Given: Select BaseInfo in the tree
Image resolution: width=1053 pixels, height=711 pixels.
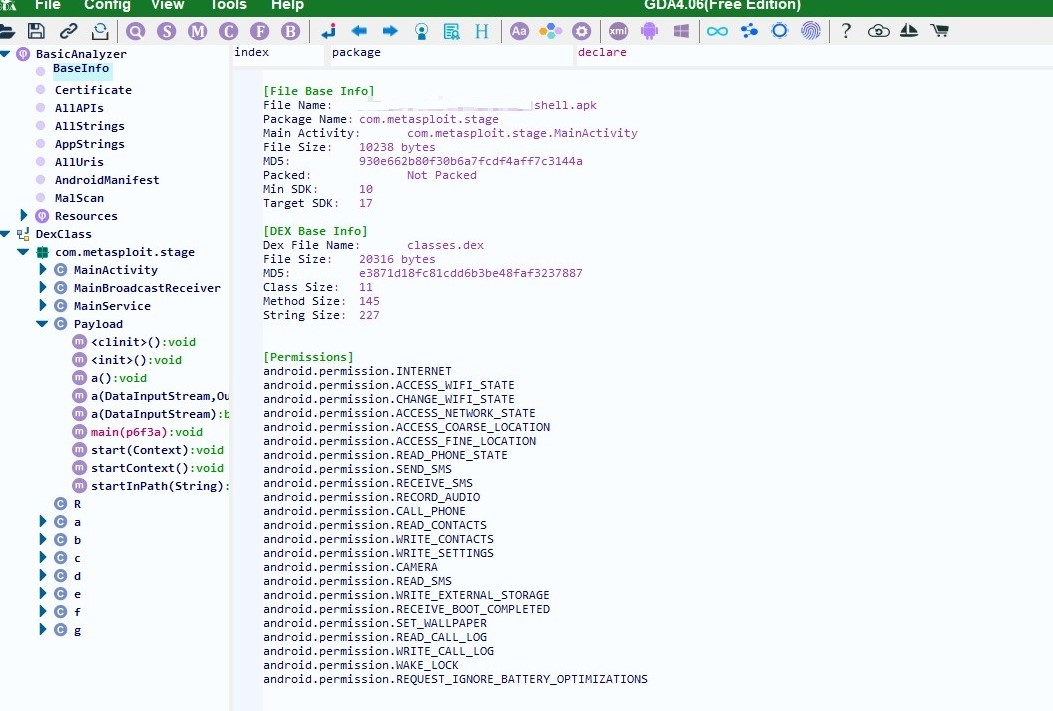Looking at the screenshot, I should (x=81, y=68).
